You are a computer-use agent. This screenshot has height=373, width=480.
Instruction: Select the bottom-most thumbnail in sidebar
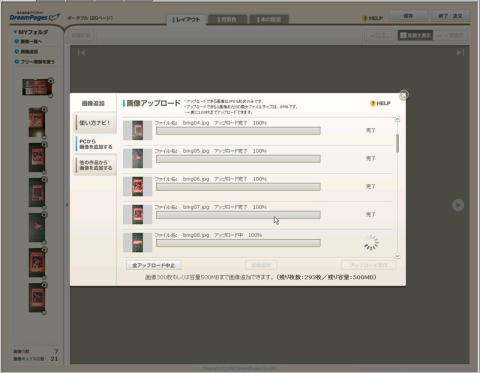pyautogui.click(x=37, y=298)
